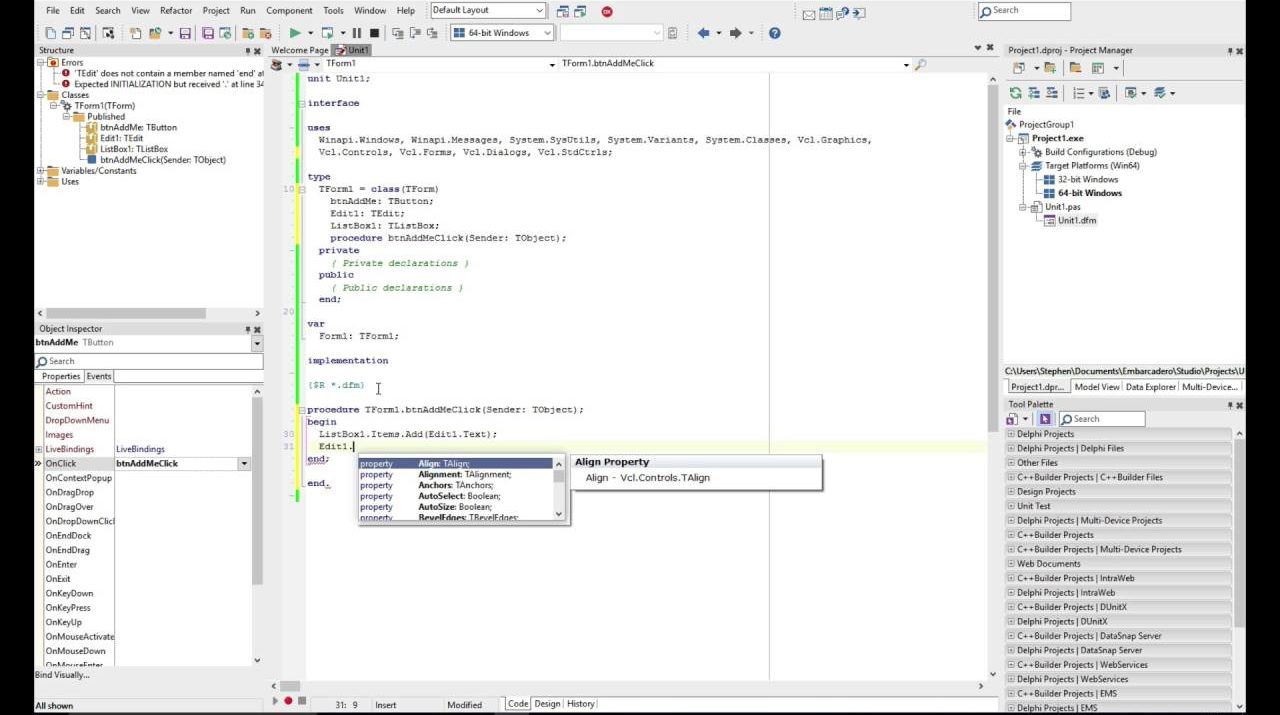Select Unit1.dfm in the Project Manager tree

coord(1077,220)
